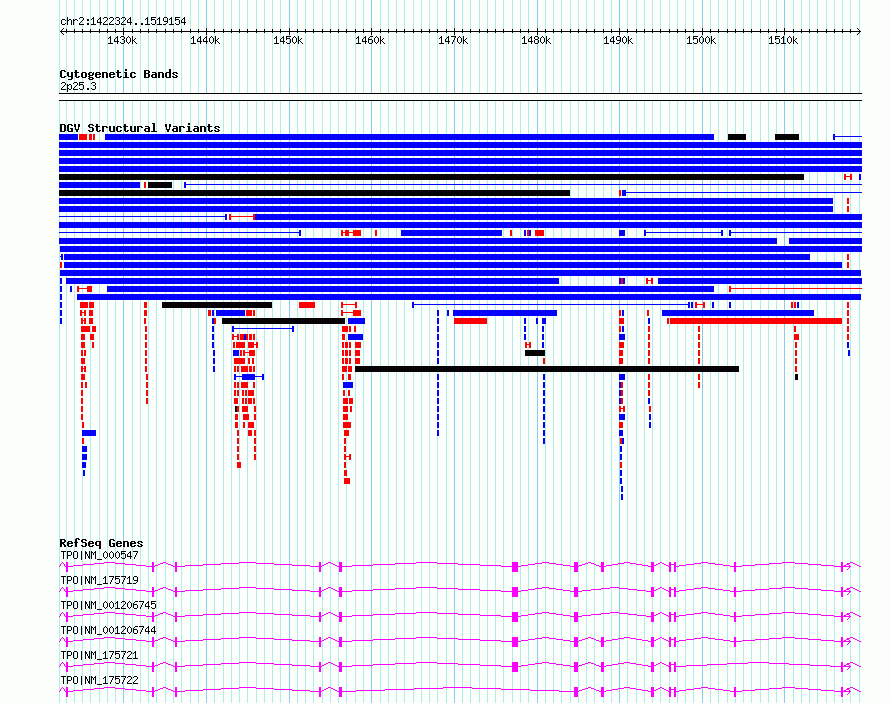Select the DGV Structural Variants track title
This screenshot has width=890, height=703.
click(x=140, y=128)
